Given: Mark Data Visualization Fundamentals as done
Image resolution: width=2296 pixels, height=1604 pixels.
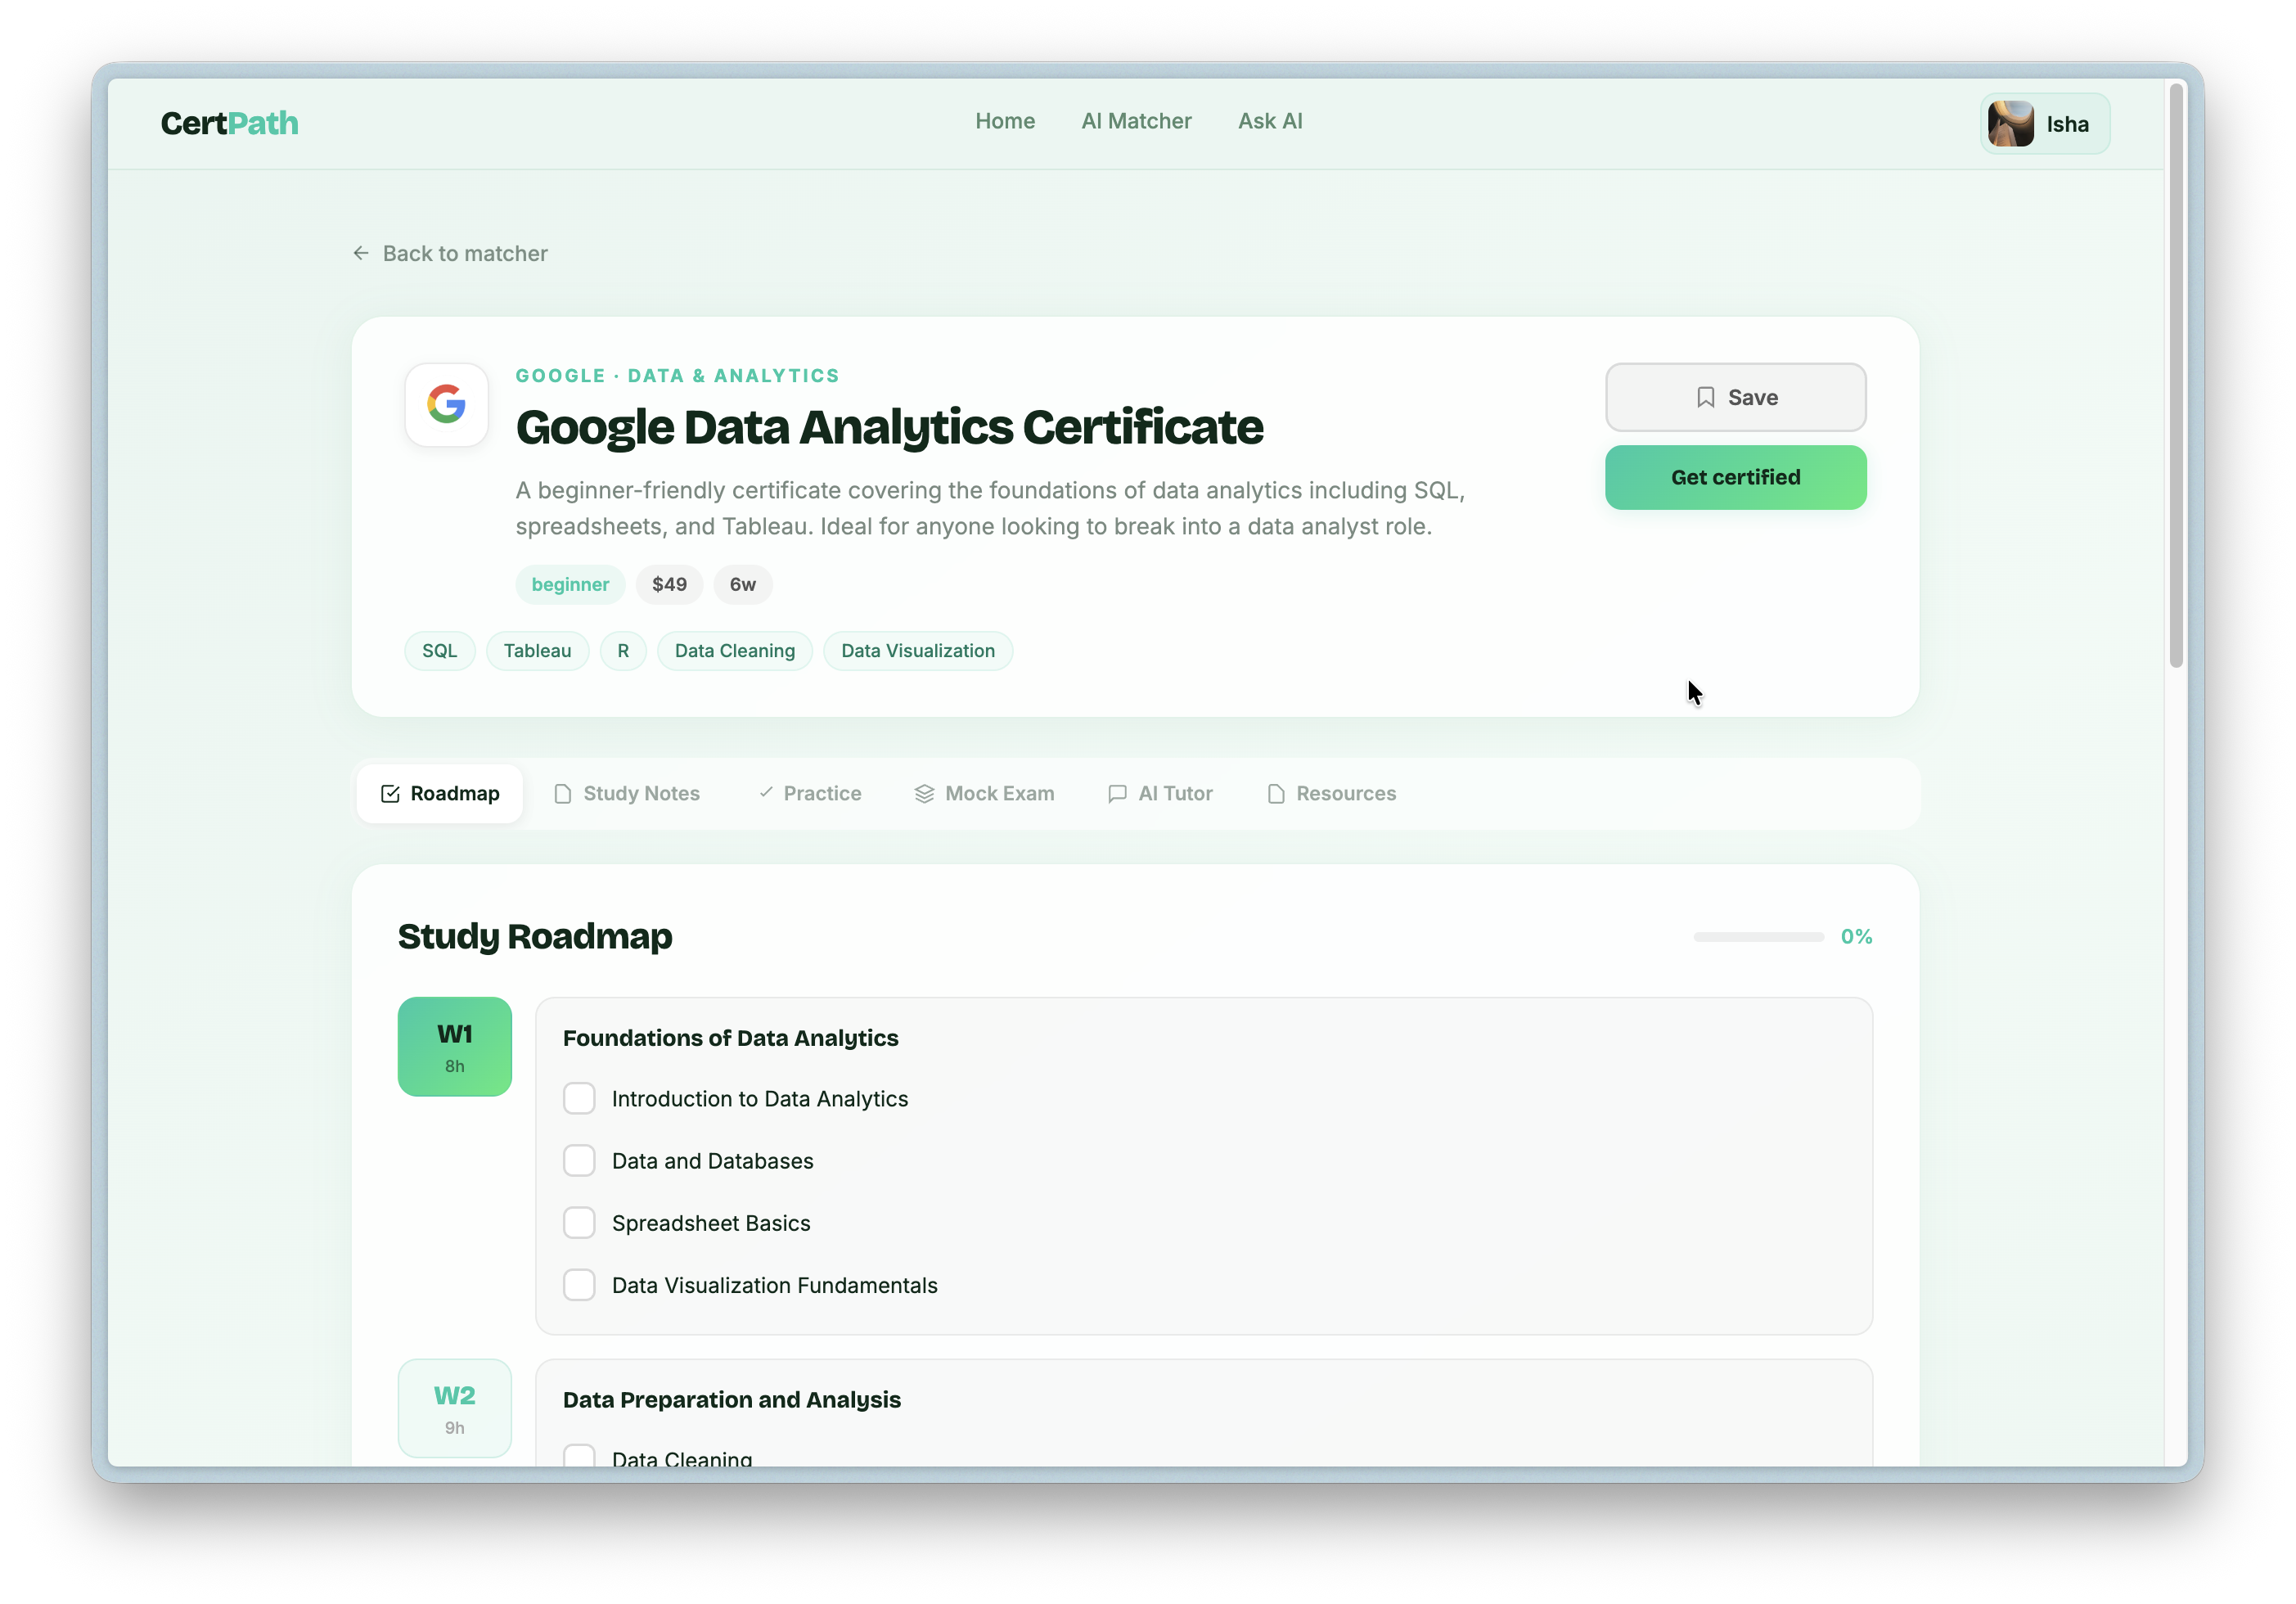Looking at the screenshot, I should point(579,1284).
